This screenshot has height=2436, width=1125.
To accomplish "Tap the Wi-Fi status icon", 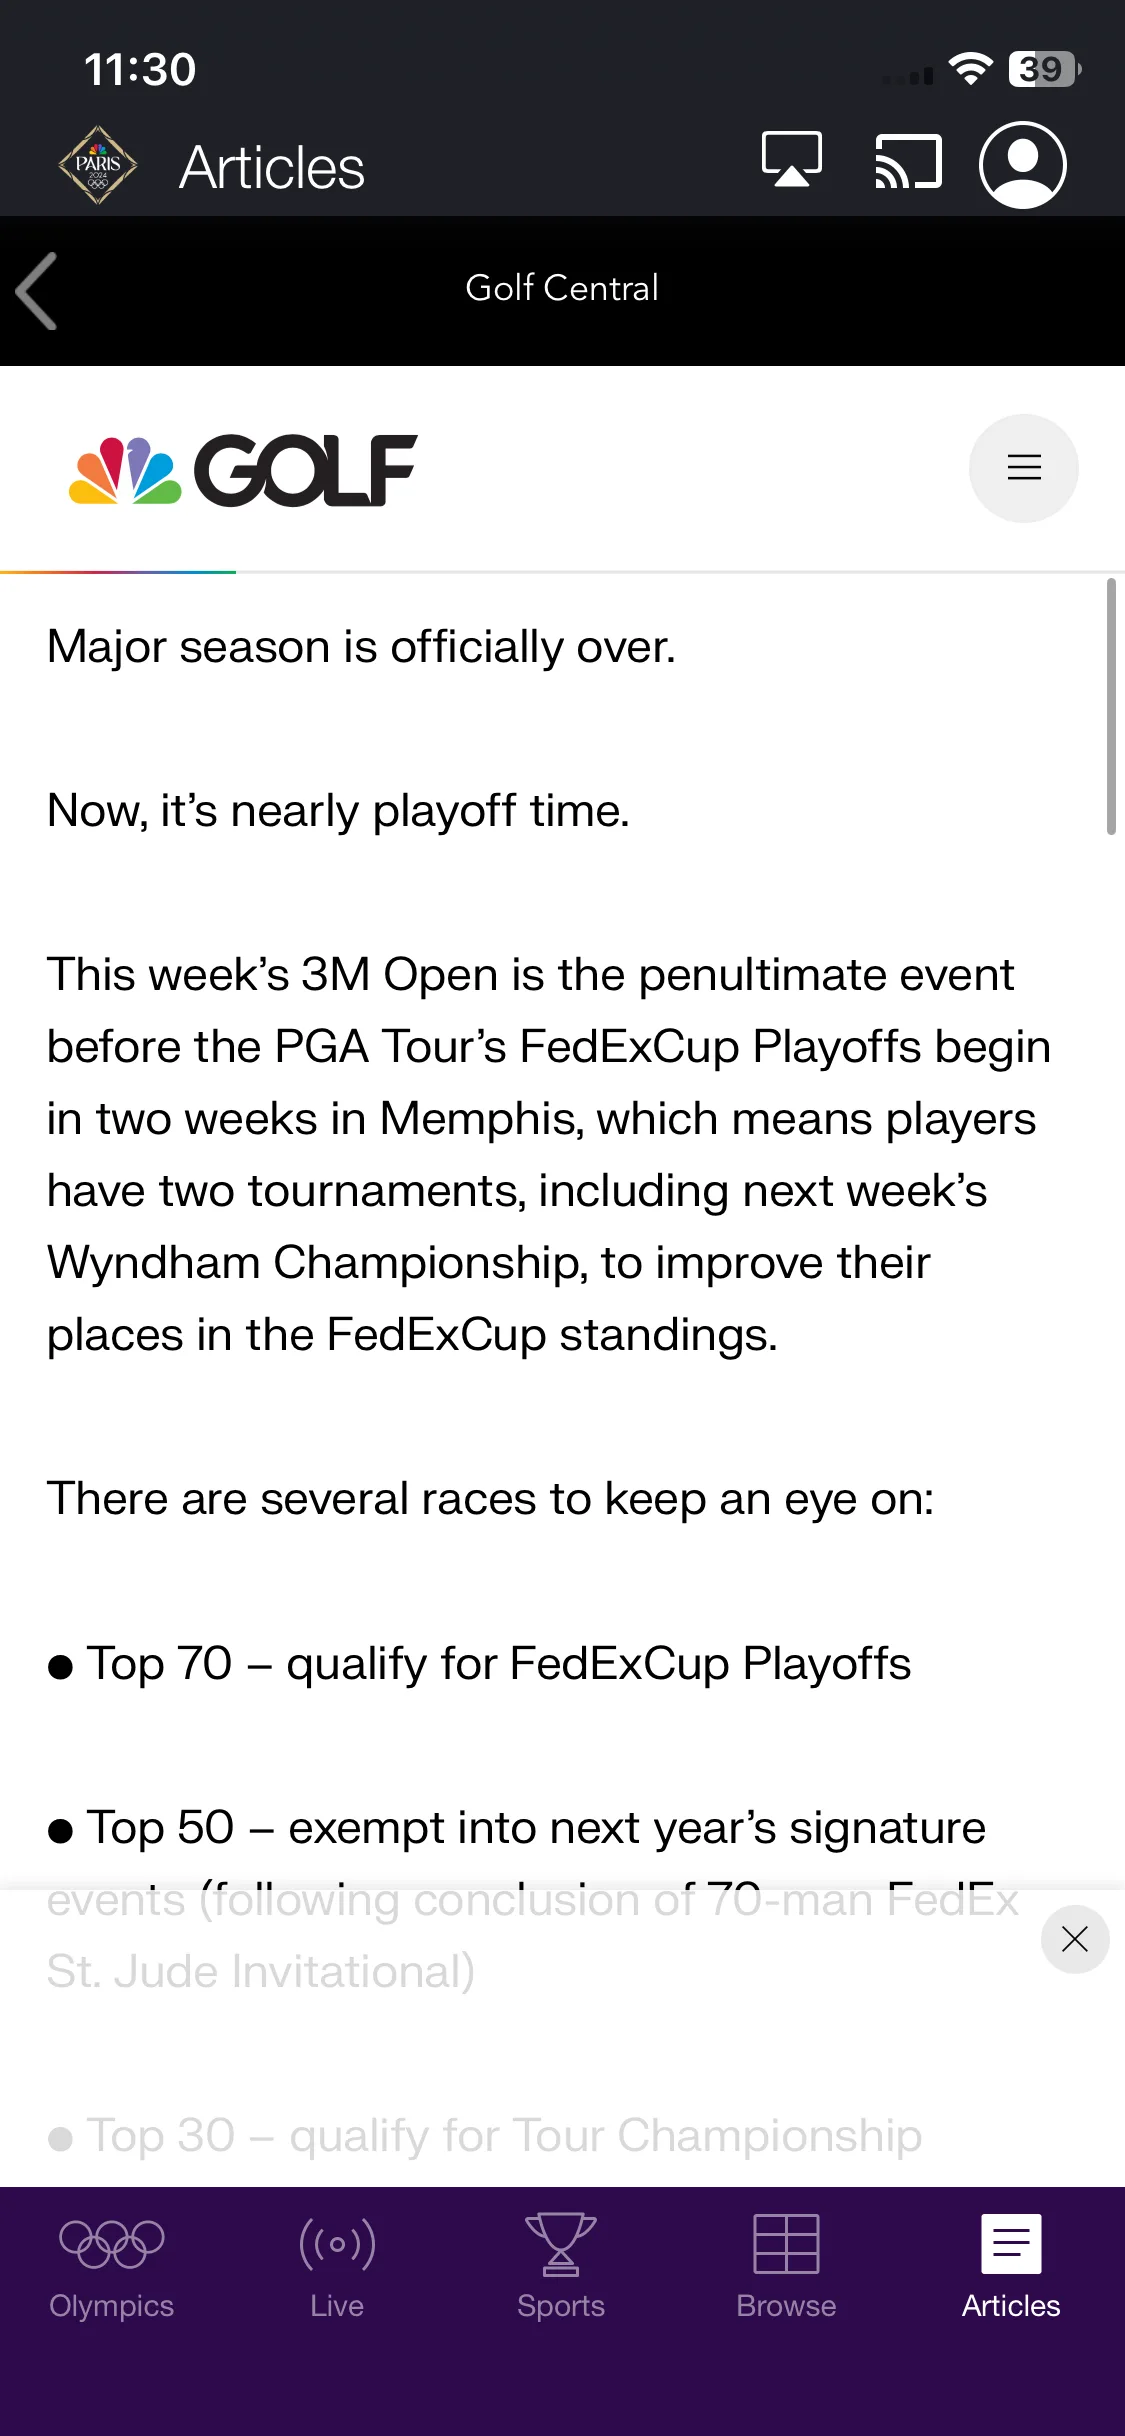I will pos(969,69).
